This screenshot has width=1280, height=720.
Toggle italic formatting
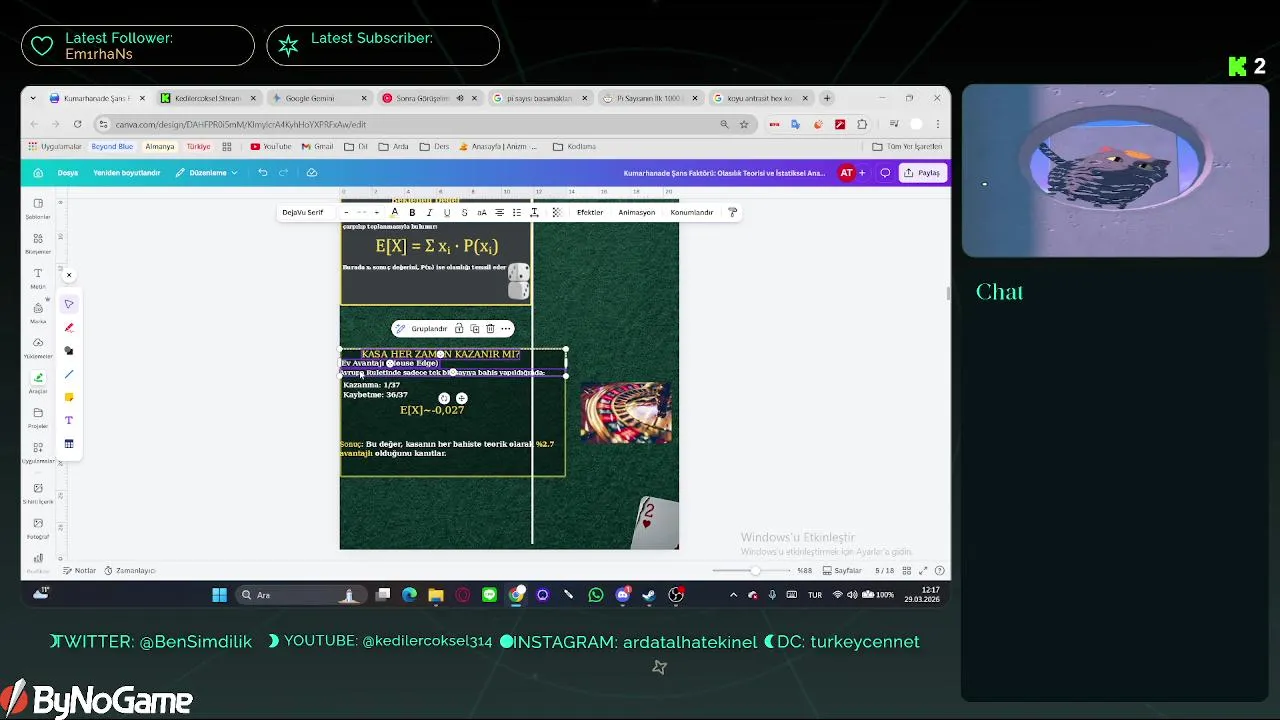point(429,212)
